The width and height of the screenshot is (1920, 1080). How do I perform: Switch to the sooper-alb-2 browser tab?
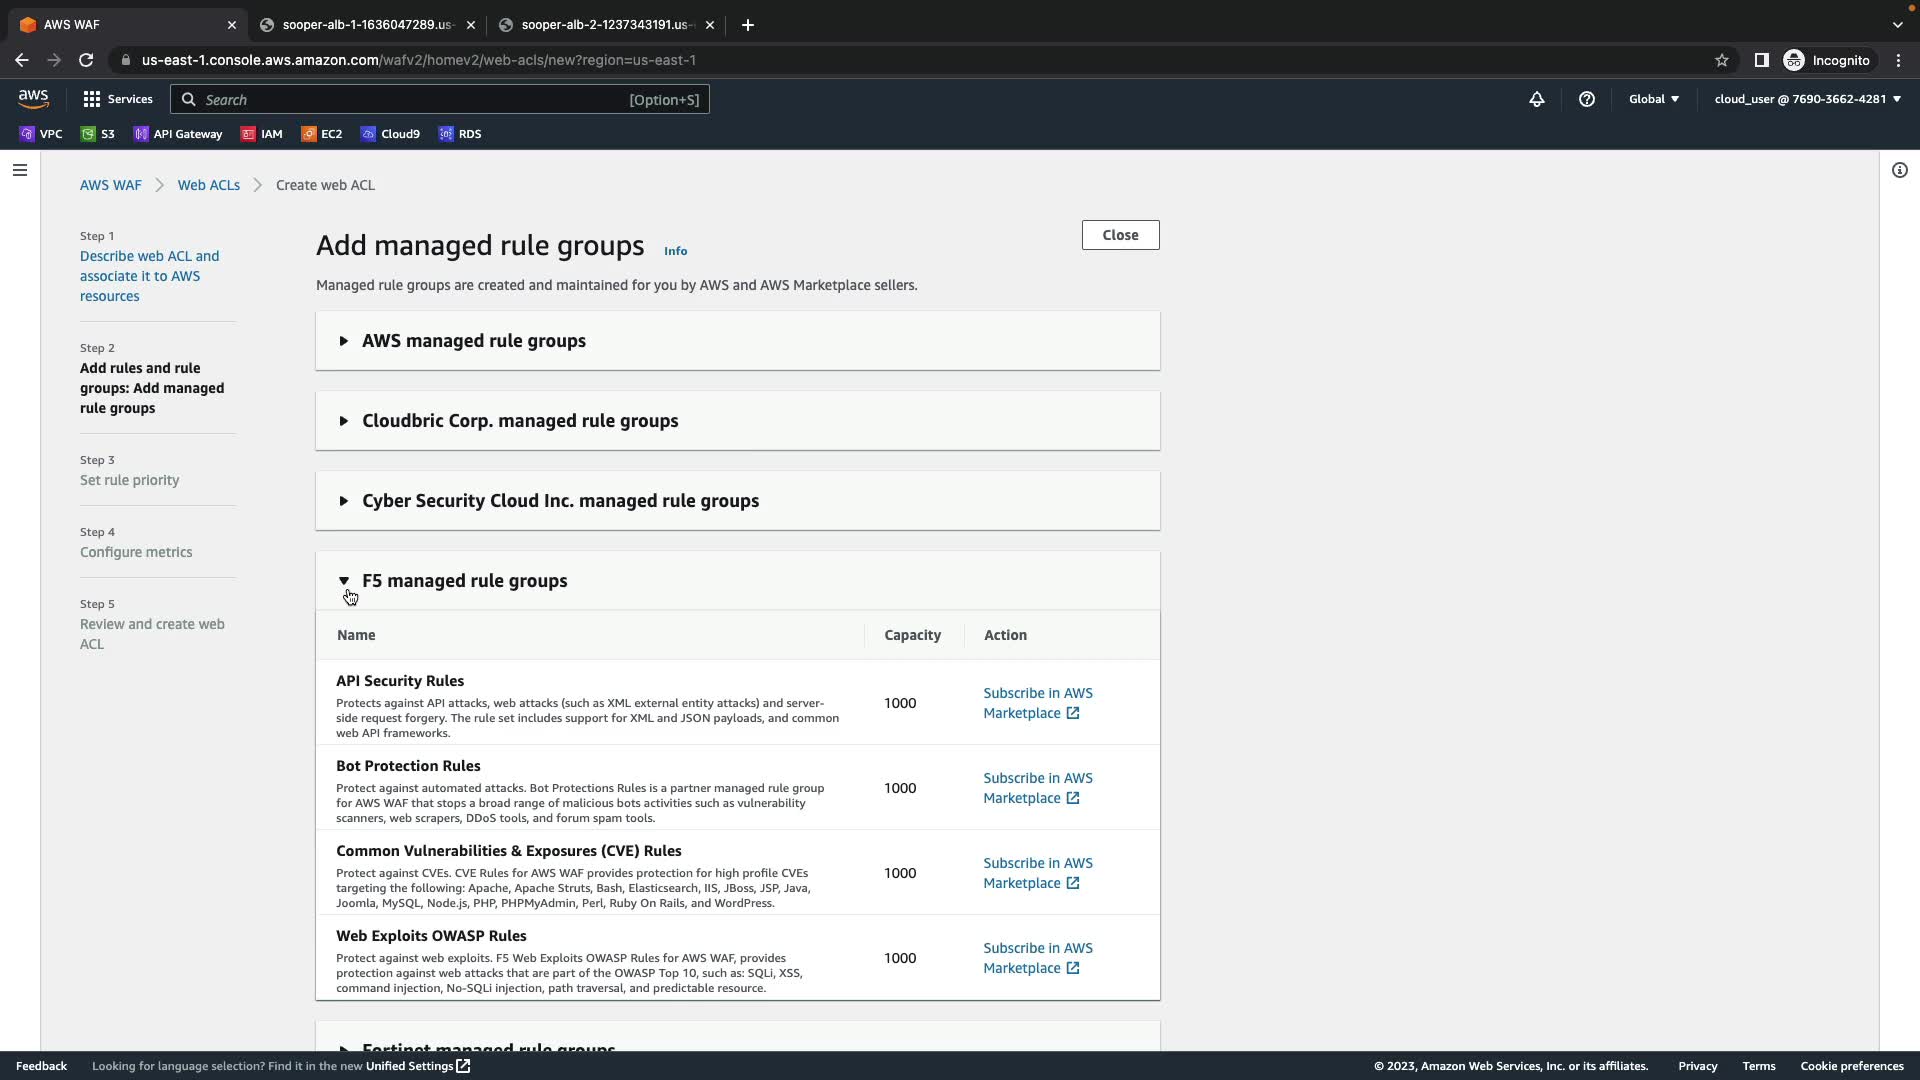(x=604, y=25)
